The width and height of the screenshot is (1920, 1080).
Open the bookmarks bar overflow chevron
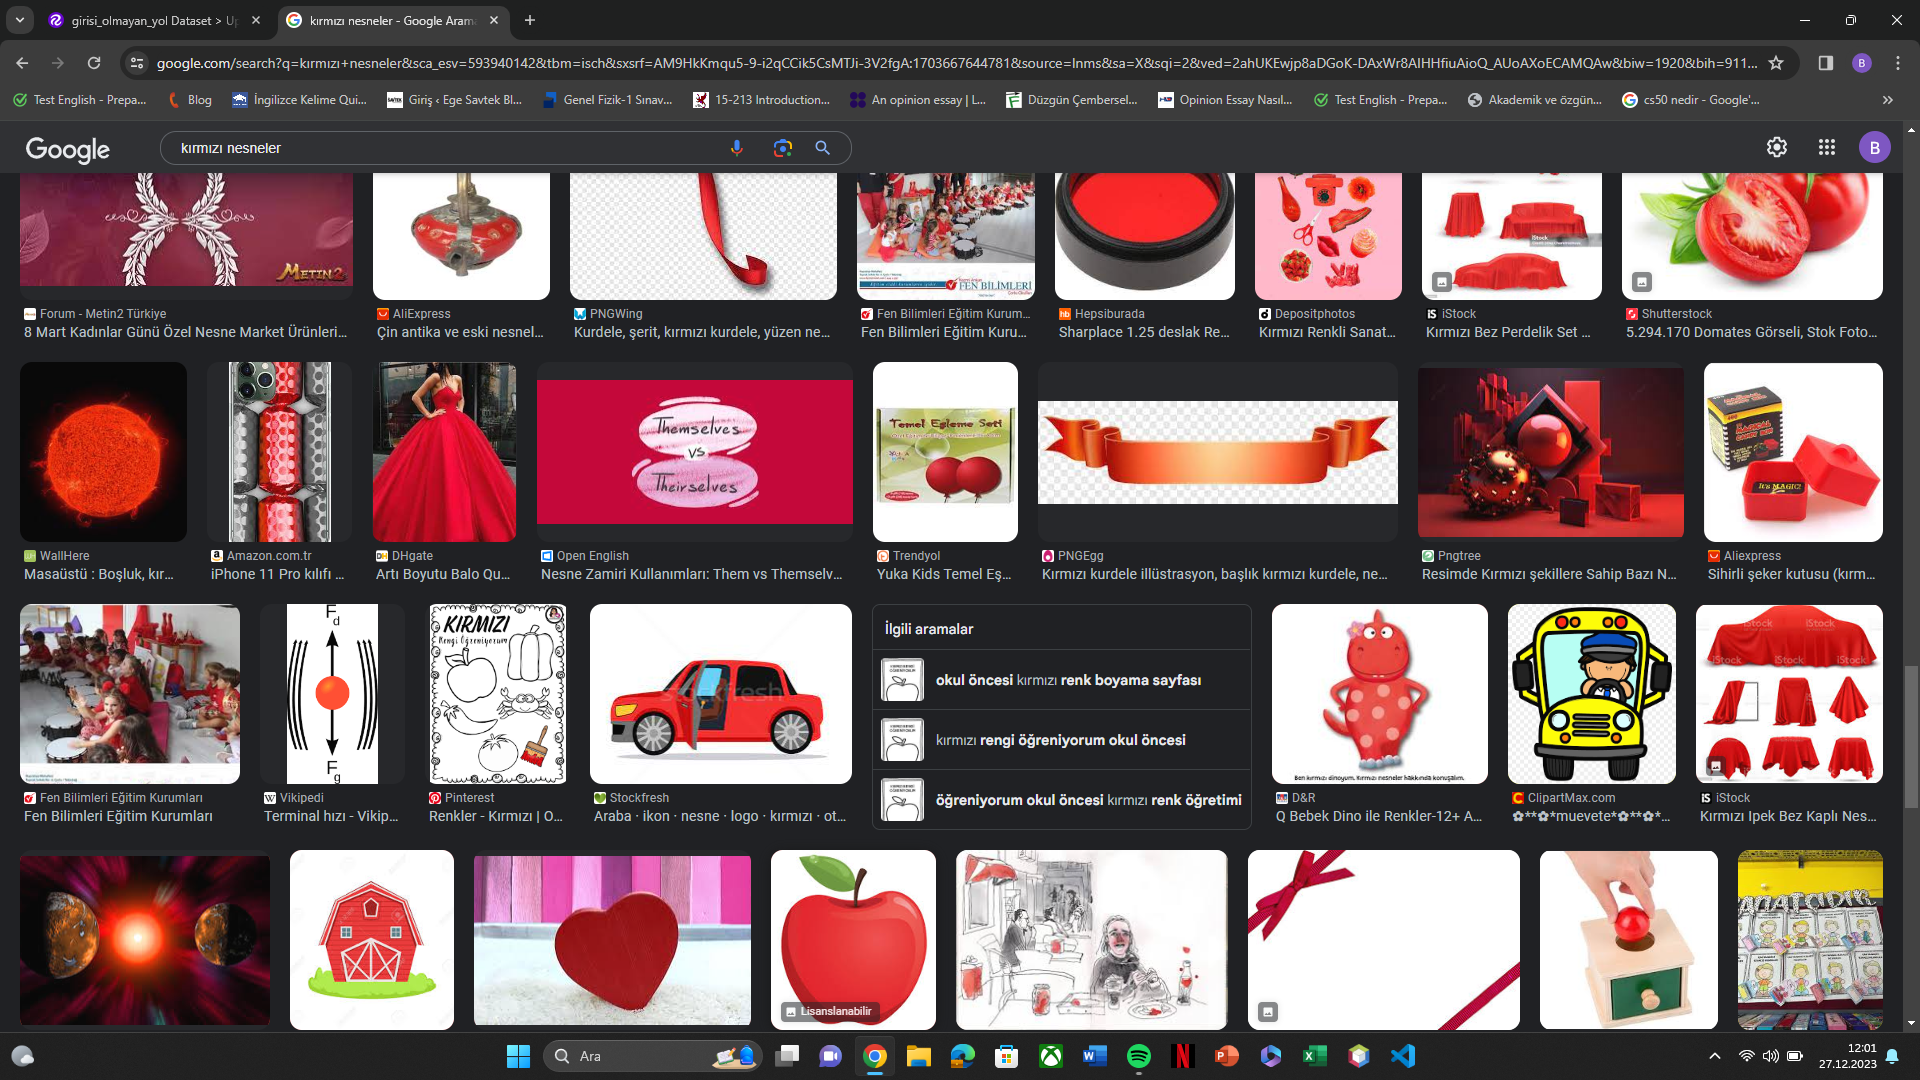1888,99
